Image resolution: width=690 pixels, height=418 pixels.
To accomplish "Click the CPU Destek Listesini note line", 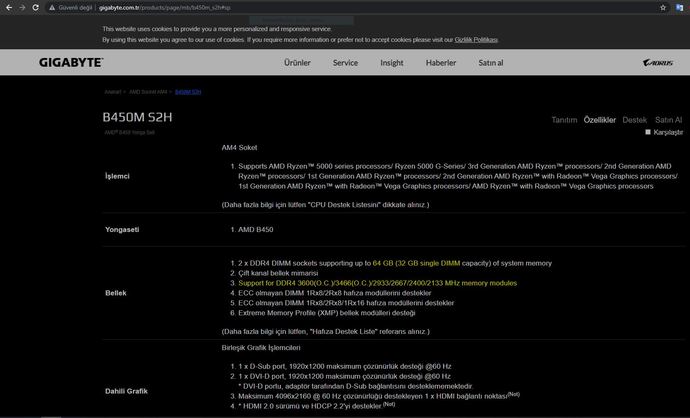I will tap(325, 205).
